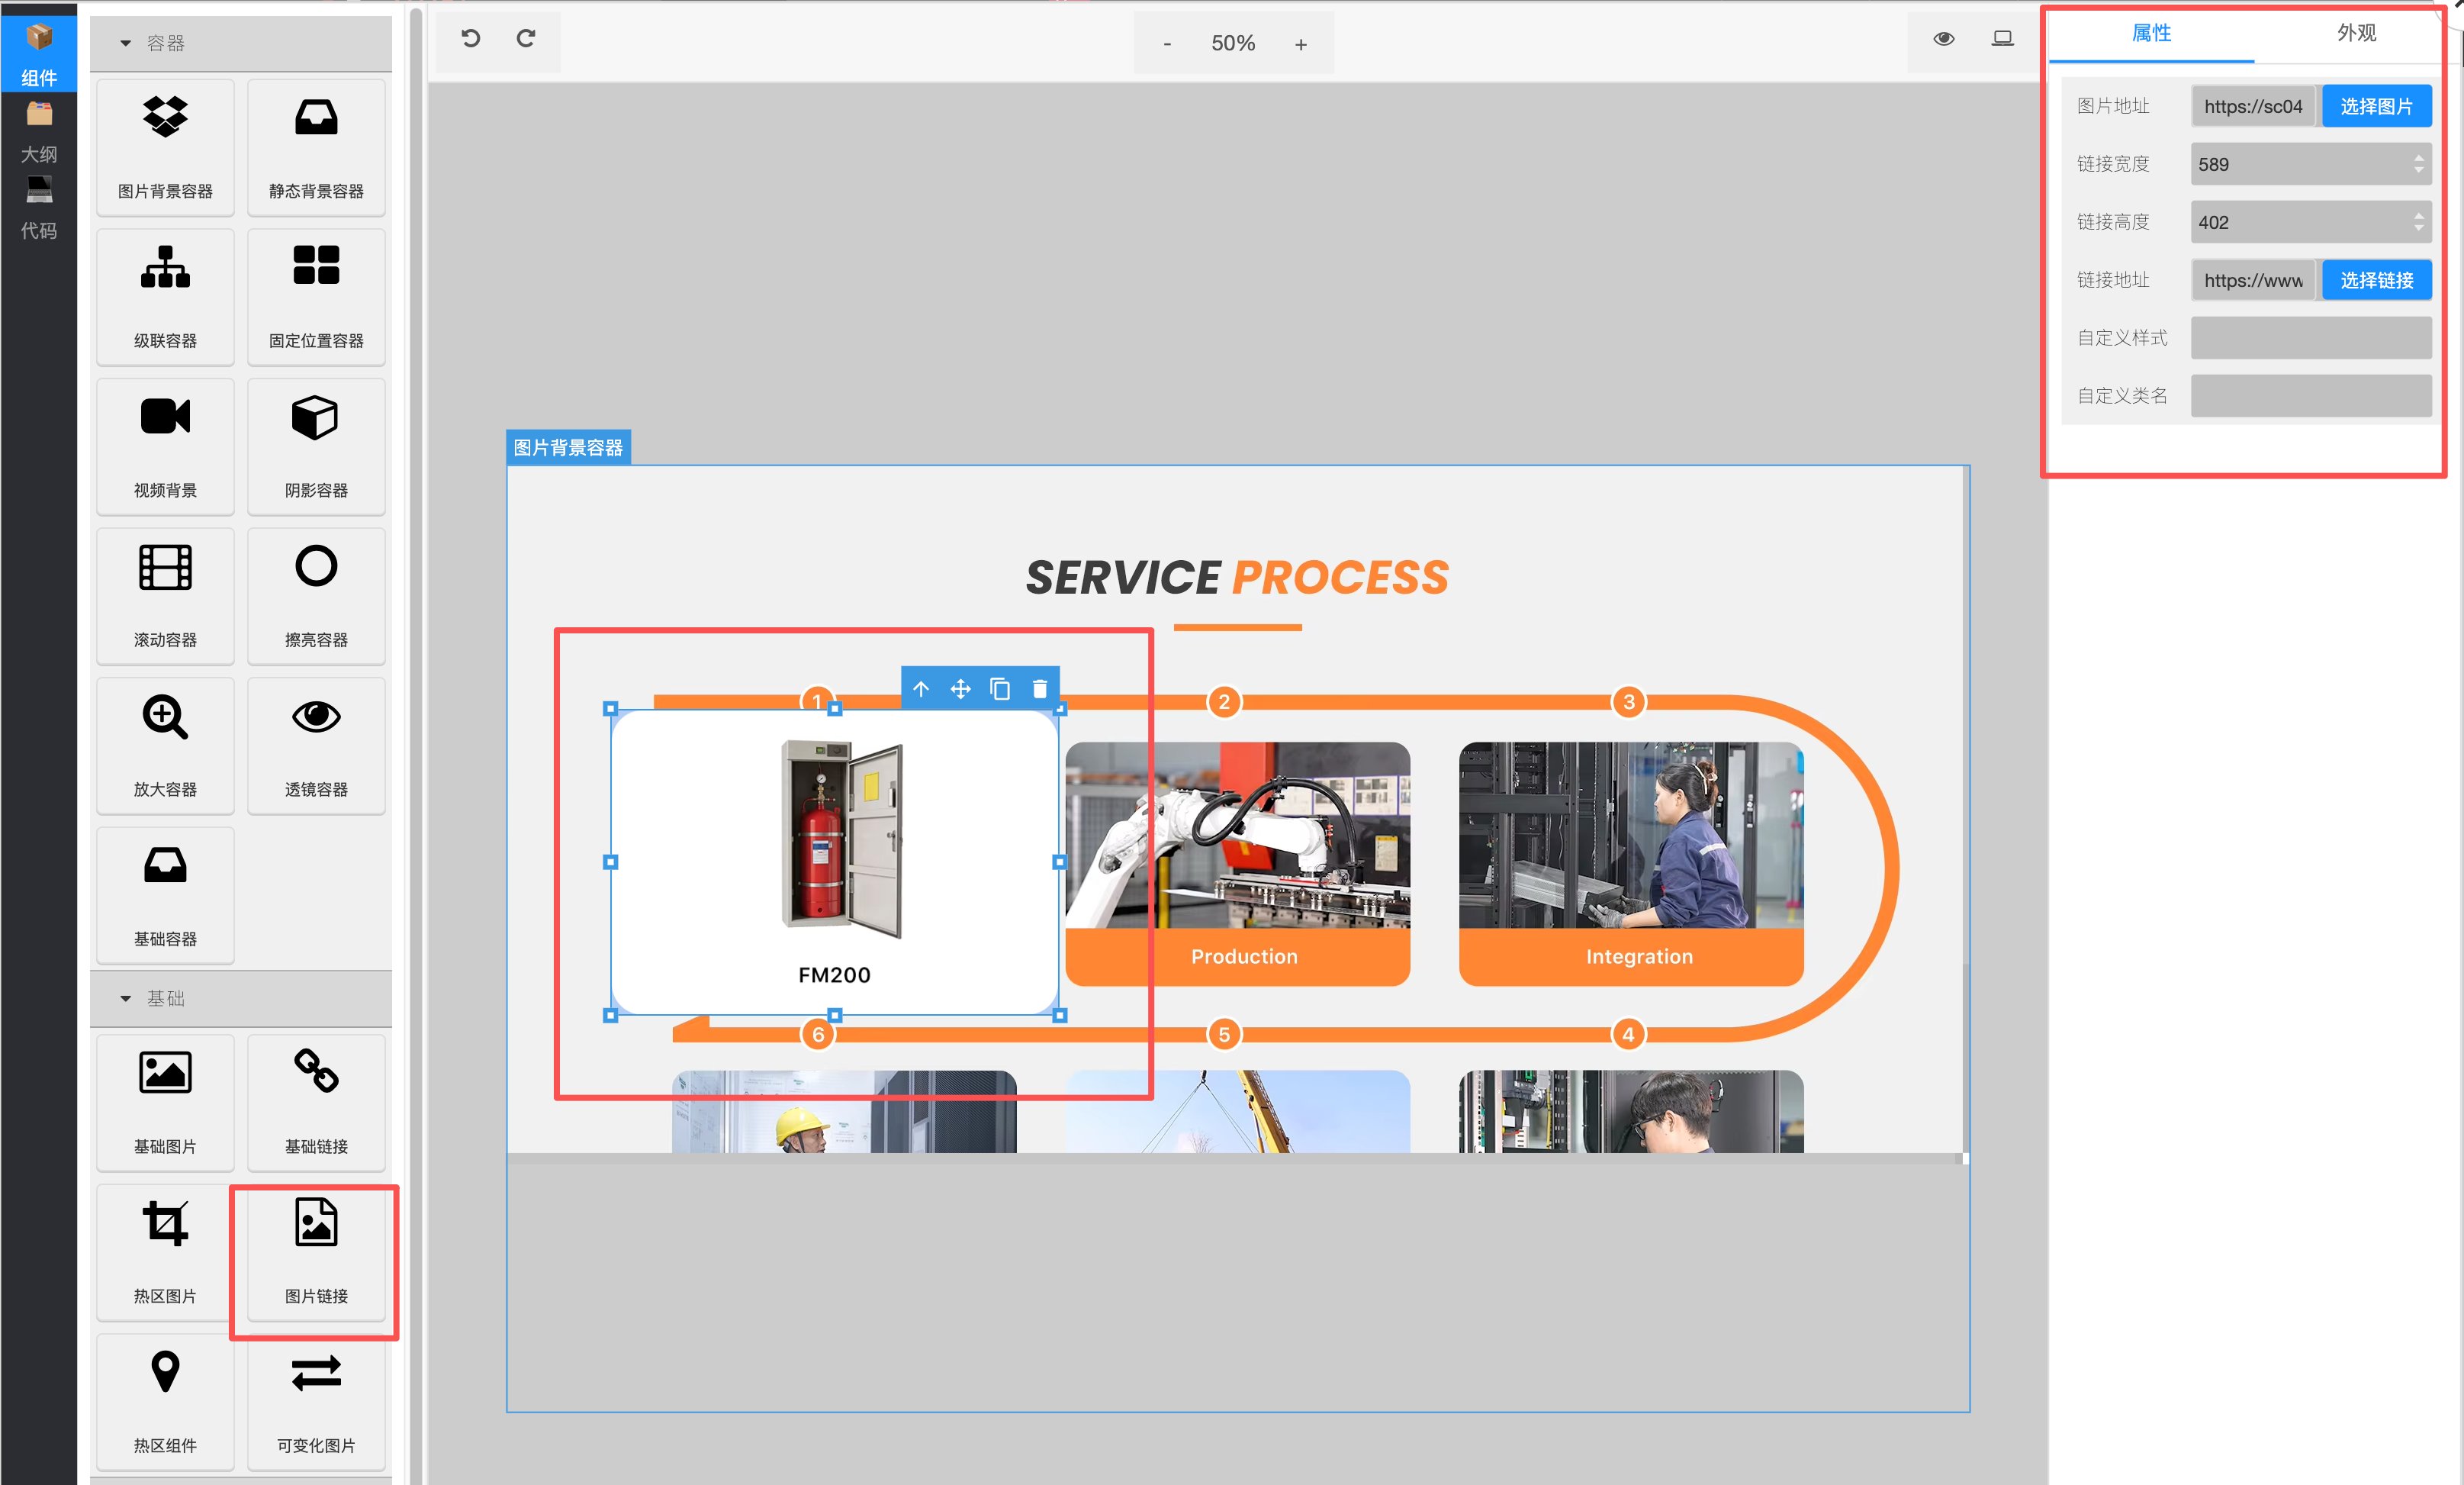
Task: Switch to desktop device view icon
Action: pos(2002,39)
